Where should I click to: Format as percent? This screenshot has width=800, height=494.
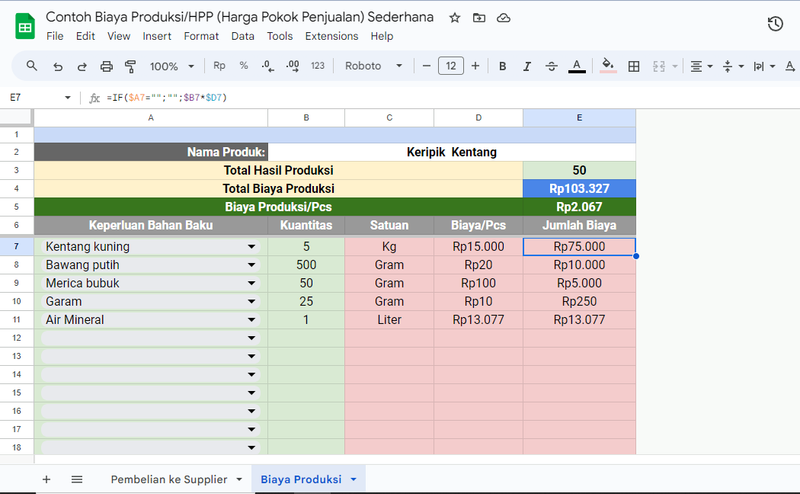(244, 66)
